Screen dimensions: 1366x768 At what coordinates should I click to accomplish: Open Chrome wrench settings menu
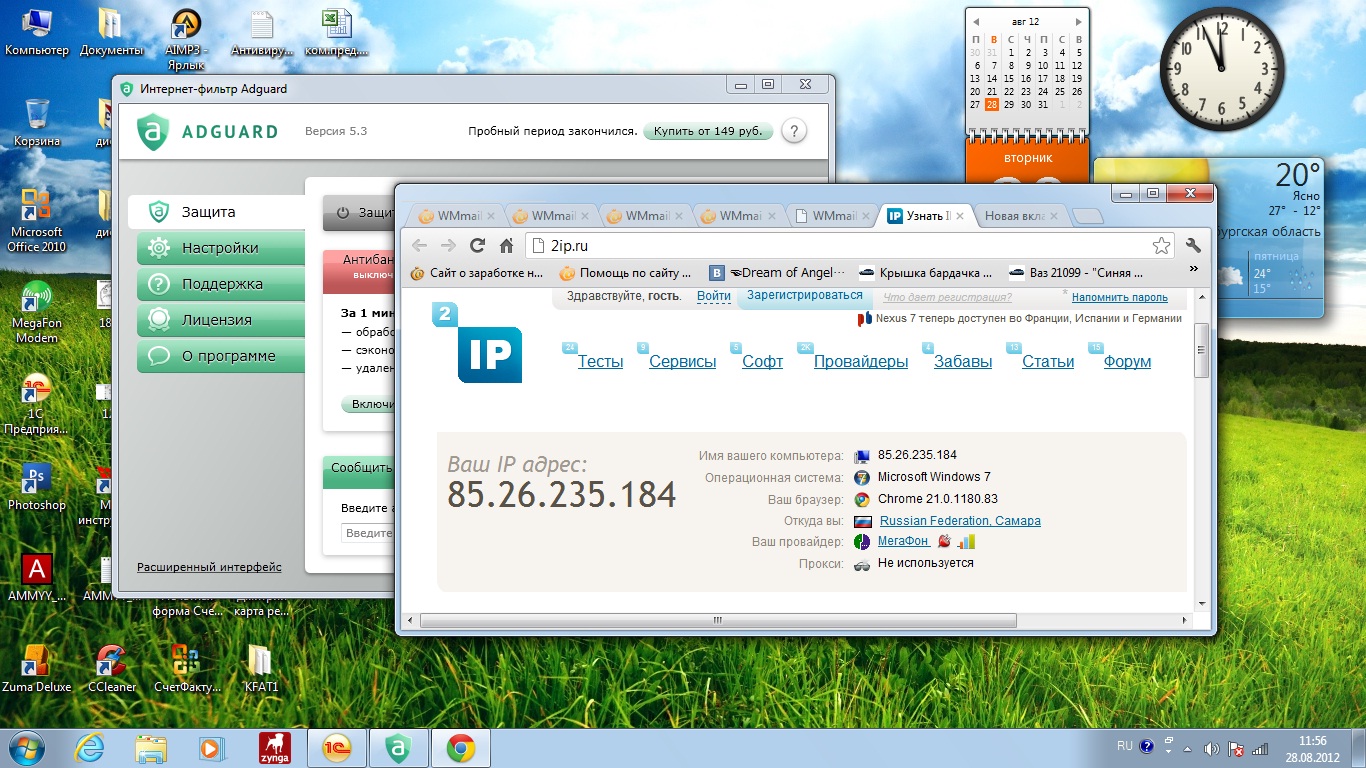1193,245
